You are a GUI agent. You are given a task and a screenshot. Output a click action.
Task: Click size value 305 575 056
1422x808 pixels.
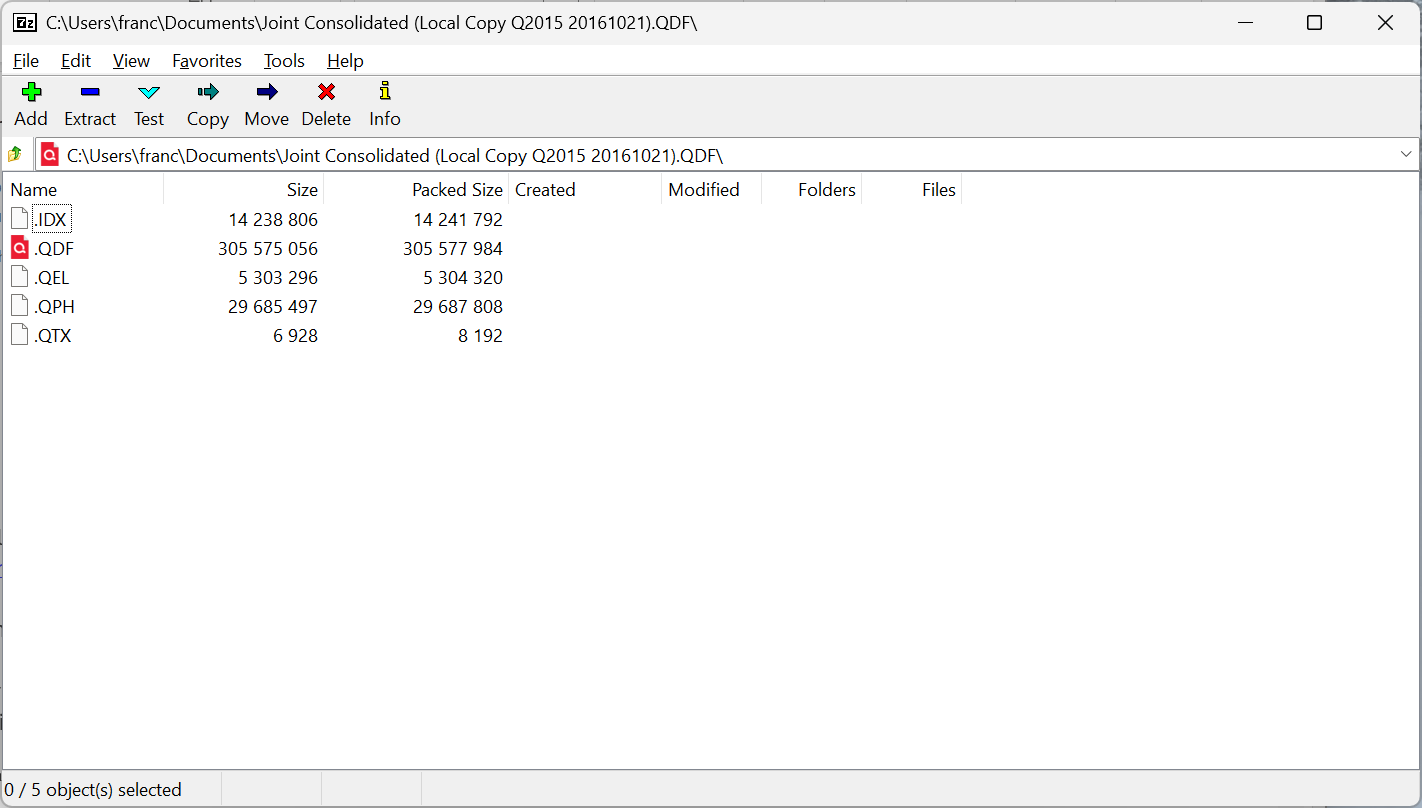(x=268, y=248)
